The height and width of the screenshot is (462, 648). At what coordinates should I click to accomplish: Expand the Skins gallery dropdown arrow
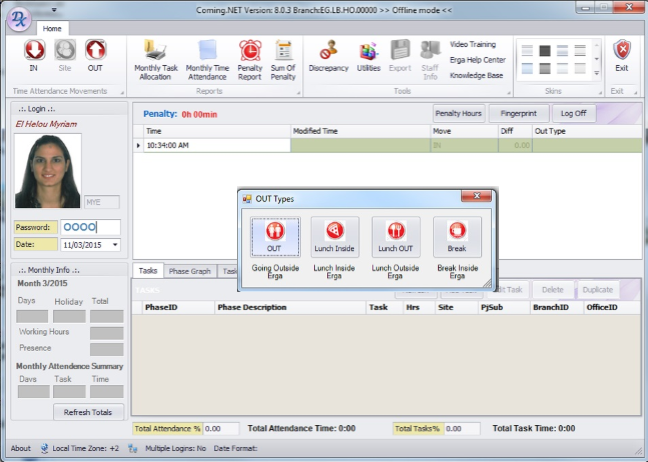[x=597, y=73]
